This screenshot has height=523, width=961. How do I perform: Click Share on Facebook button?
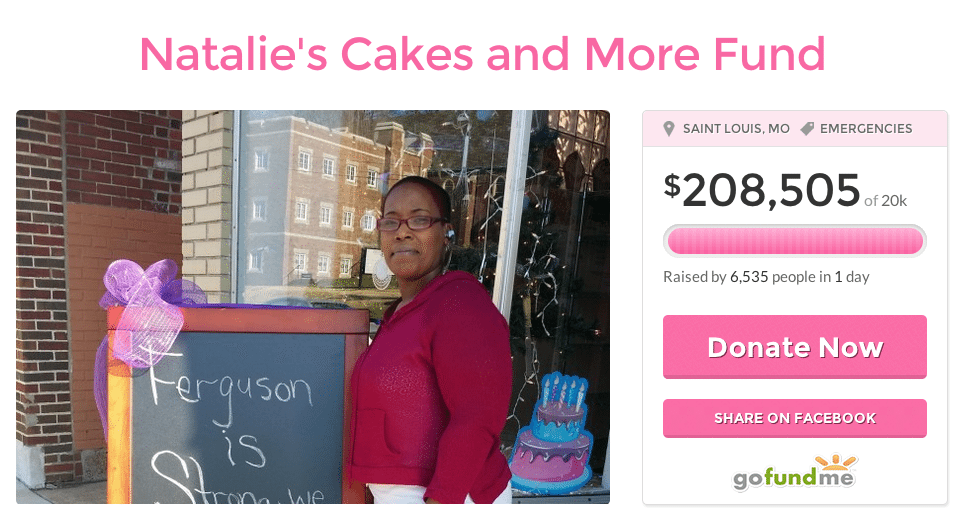pos(795,418)
